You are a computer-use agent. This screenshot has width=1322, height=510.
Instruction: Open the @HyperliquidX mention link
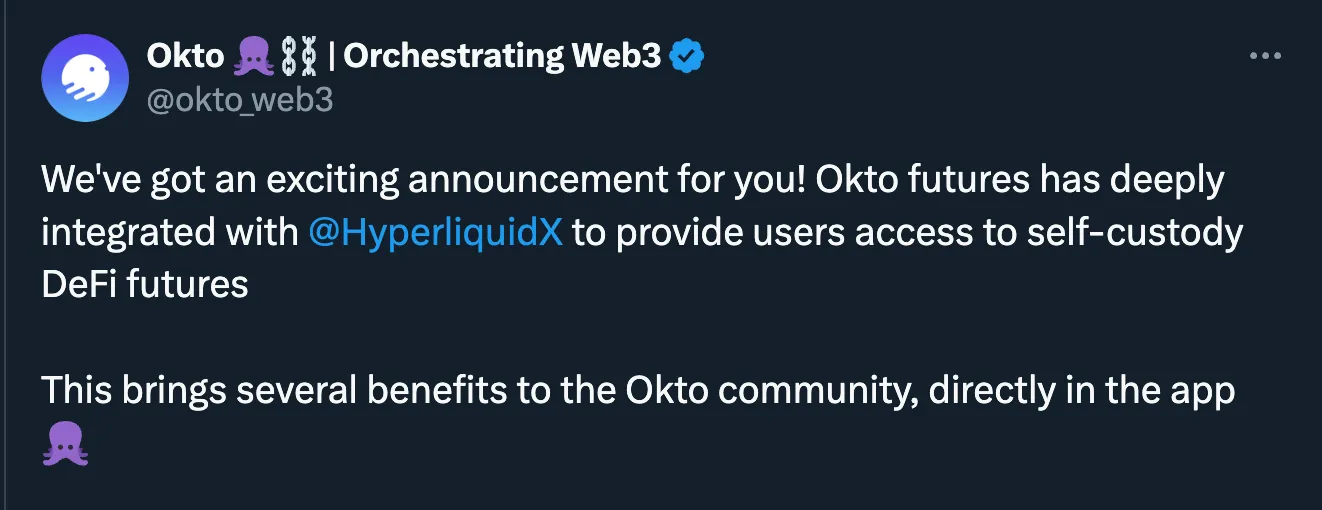(436, 232)
